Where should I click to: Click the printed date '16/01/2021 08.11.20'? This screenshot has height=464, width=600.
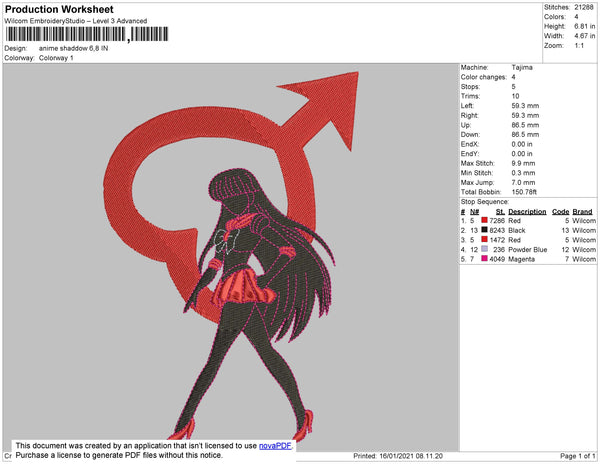coord(411,456)
